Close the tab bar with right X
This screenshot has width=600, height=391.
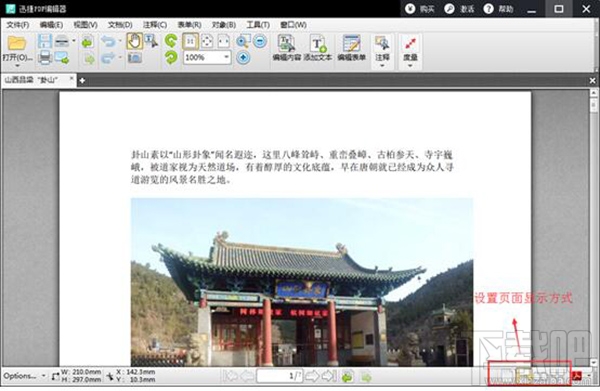point(592,80)
